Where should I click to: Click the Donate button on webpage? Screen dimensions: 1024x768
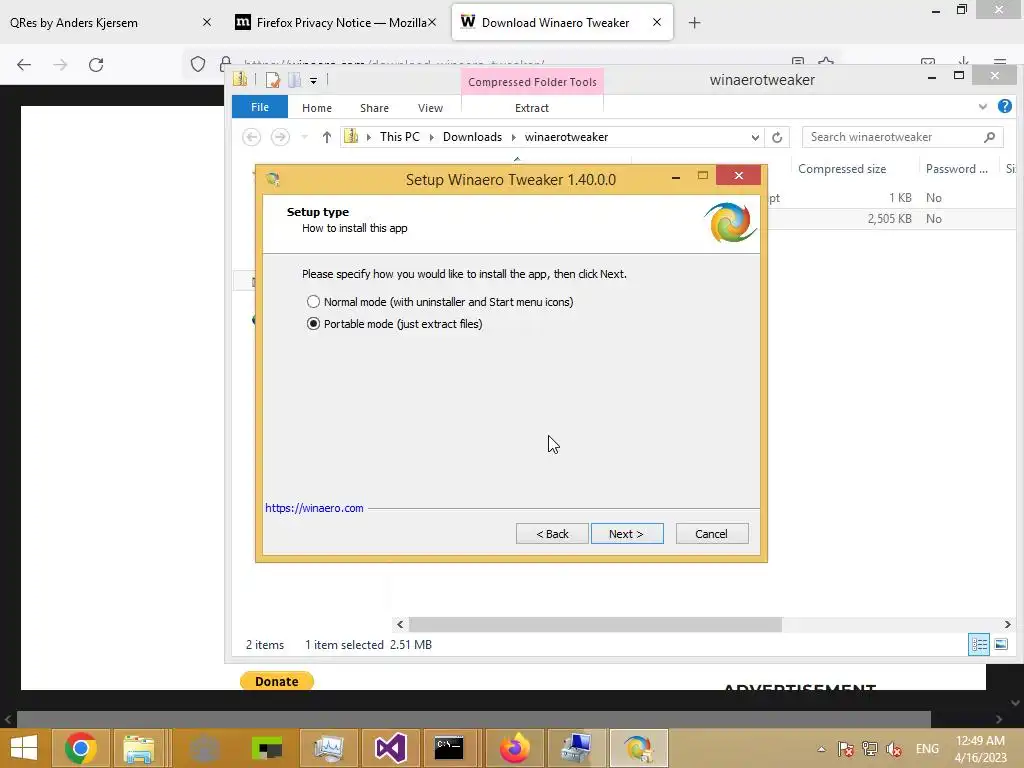tap(277, 681)
